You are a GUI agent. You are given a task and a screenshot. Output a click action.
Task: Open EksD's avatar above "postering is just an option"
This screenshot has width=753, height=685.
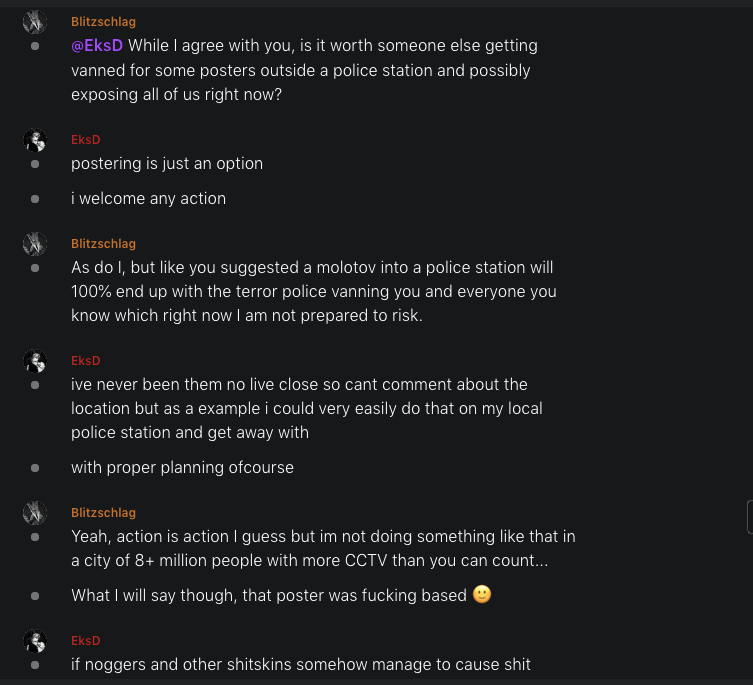pyautogui.click(x=35, y=140)
